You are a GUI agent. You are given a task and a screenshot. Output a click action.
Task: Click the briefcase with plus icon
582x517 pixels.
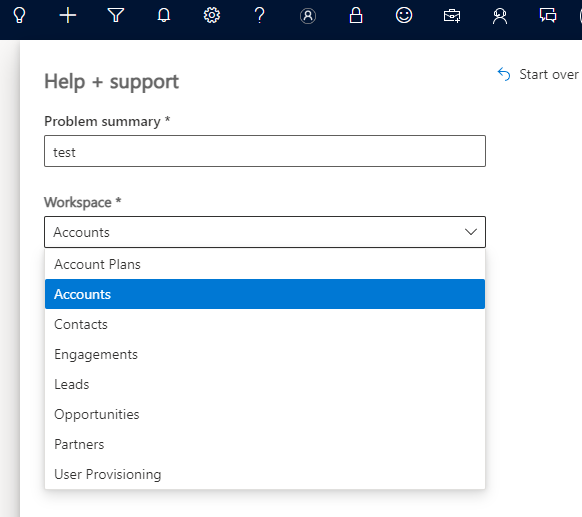coord(452,16)
